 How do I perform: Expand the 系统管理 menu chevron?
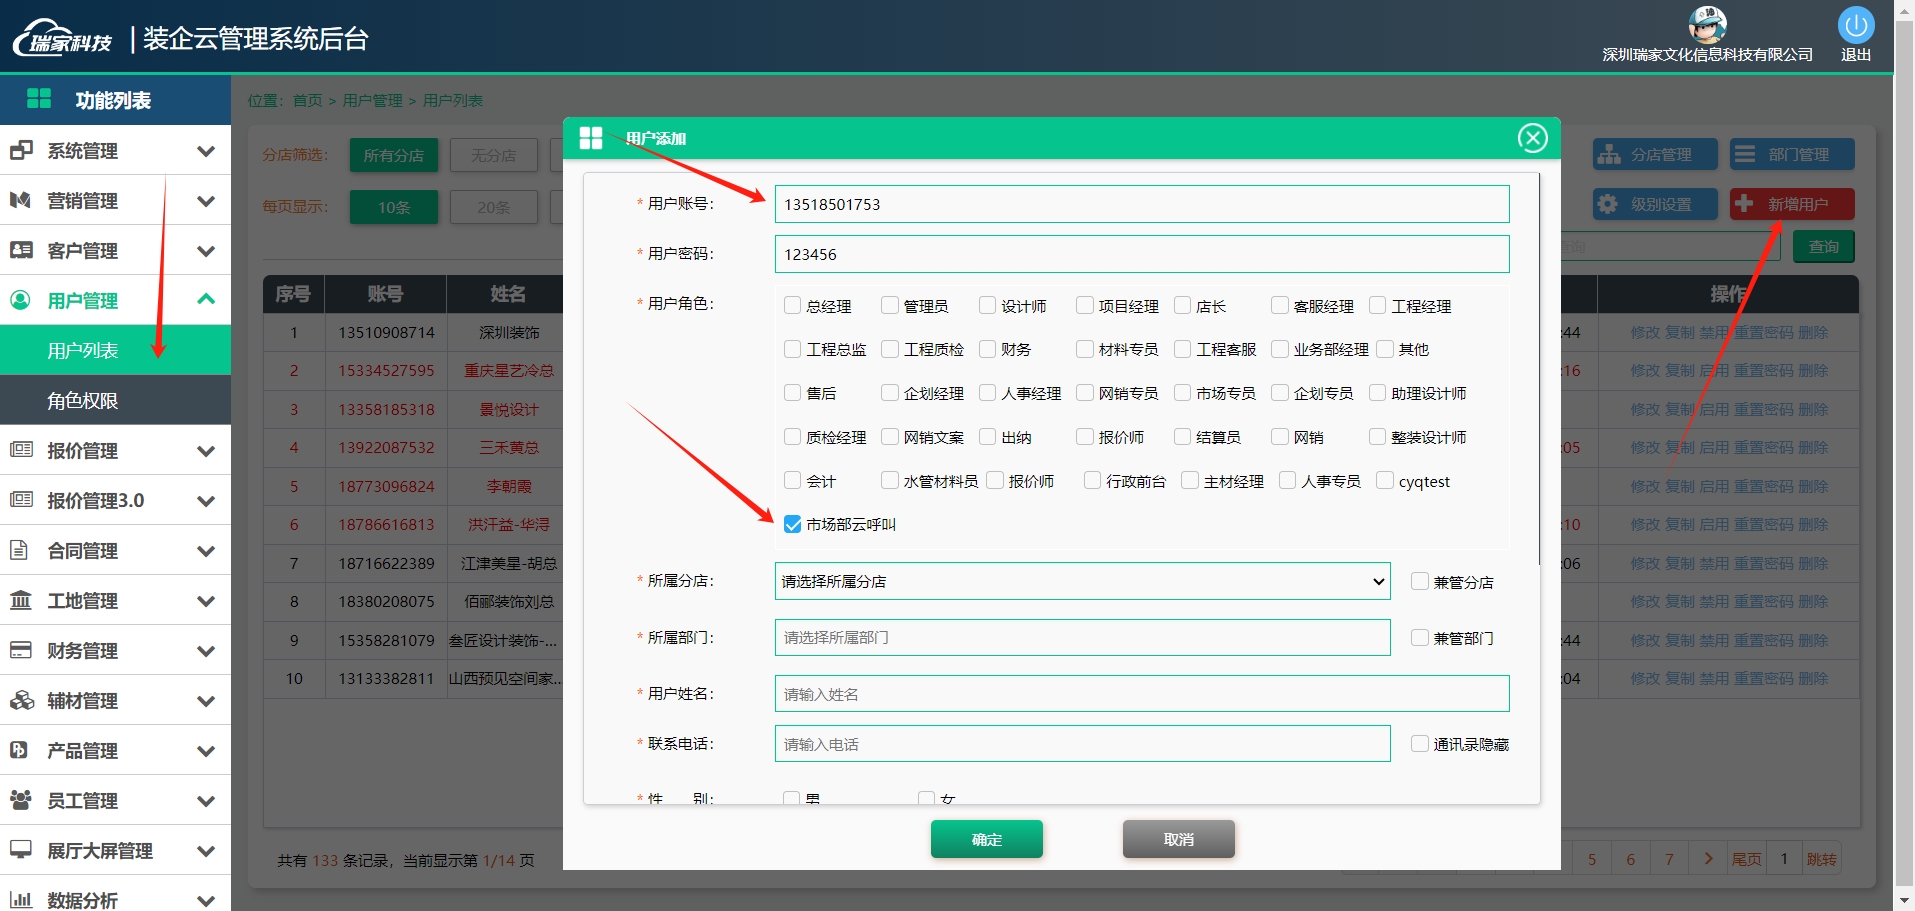coord(206,151)
